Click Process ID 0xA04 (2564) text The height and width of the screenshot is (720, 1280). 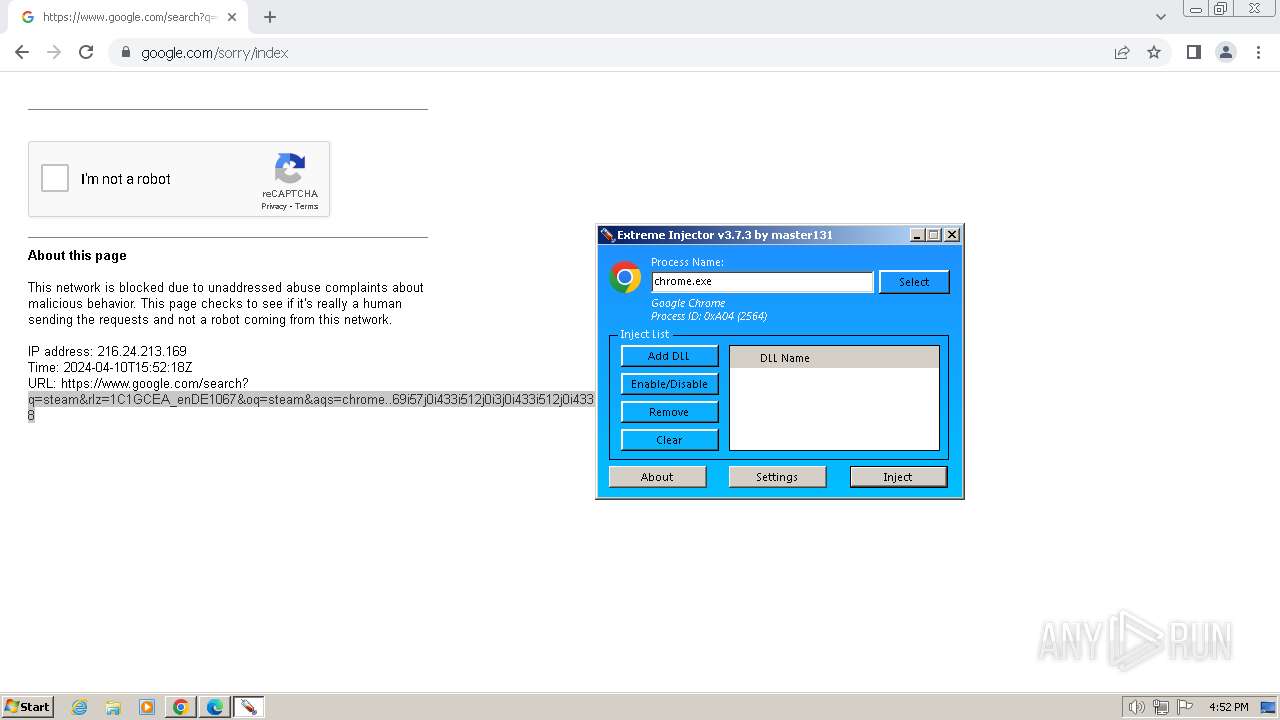[x=709, y=316]
